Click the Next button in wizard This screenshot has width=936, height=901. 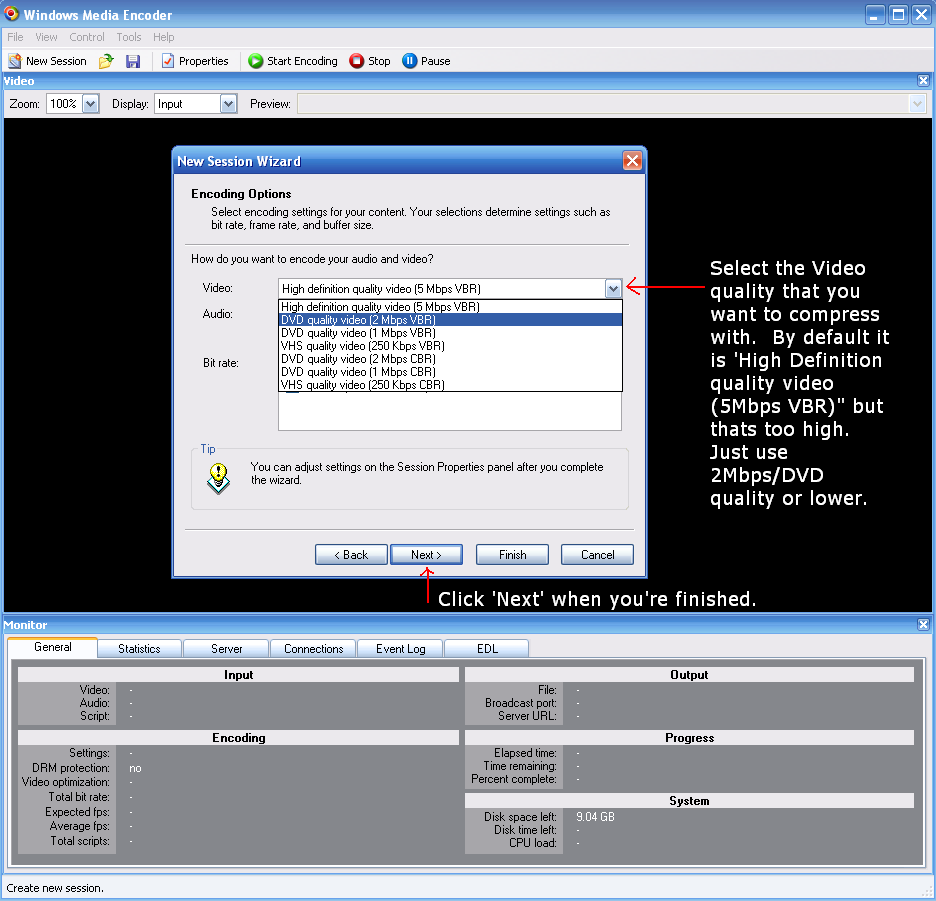(425, 555)
